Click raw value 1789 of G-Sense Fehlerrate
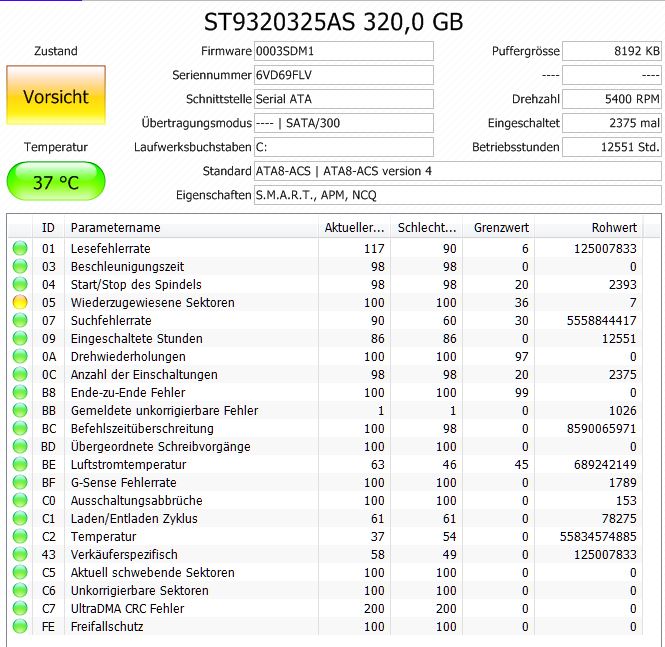The height and width of the screenshot is (647, 665). pos(622,482)
